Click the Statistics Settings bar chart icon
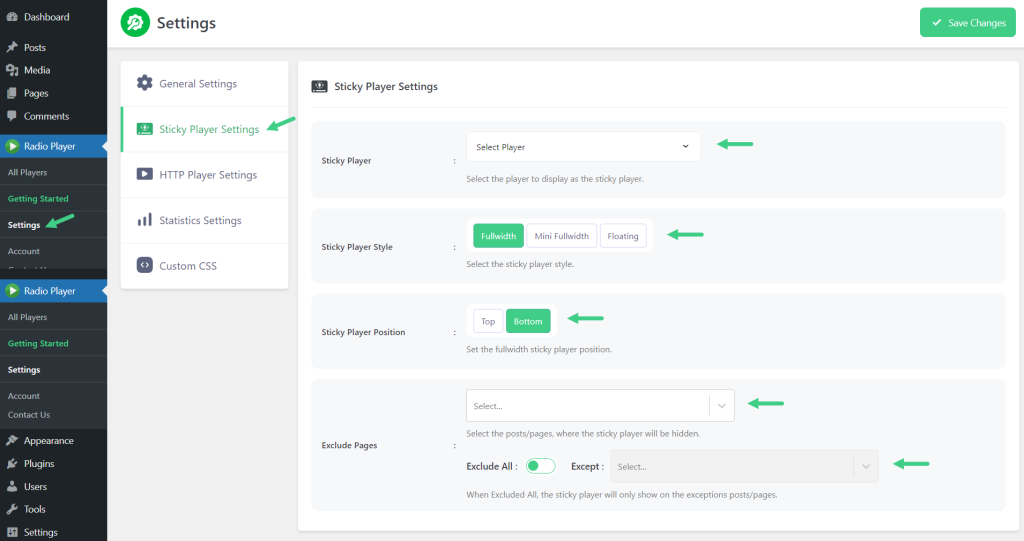 pos(144,220)
